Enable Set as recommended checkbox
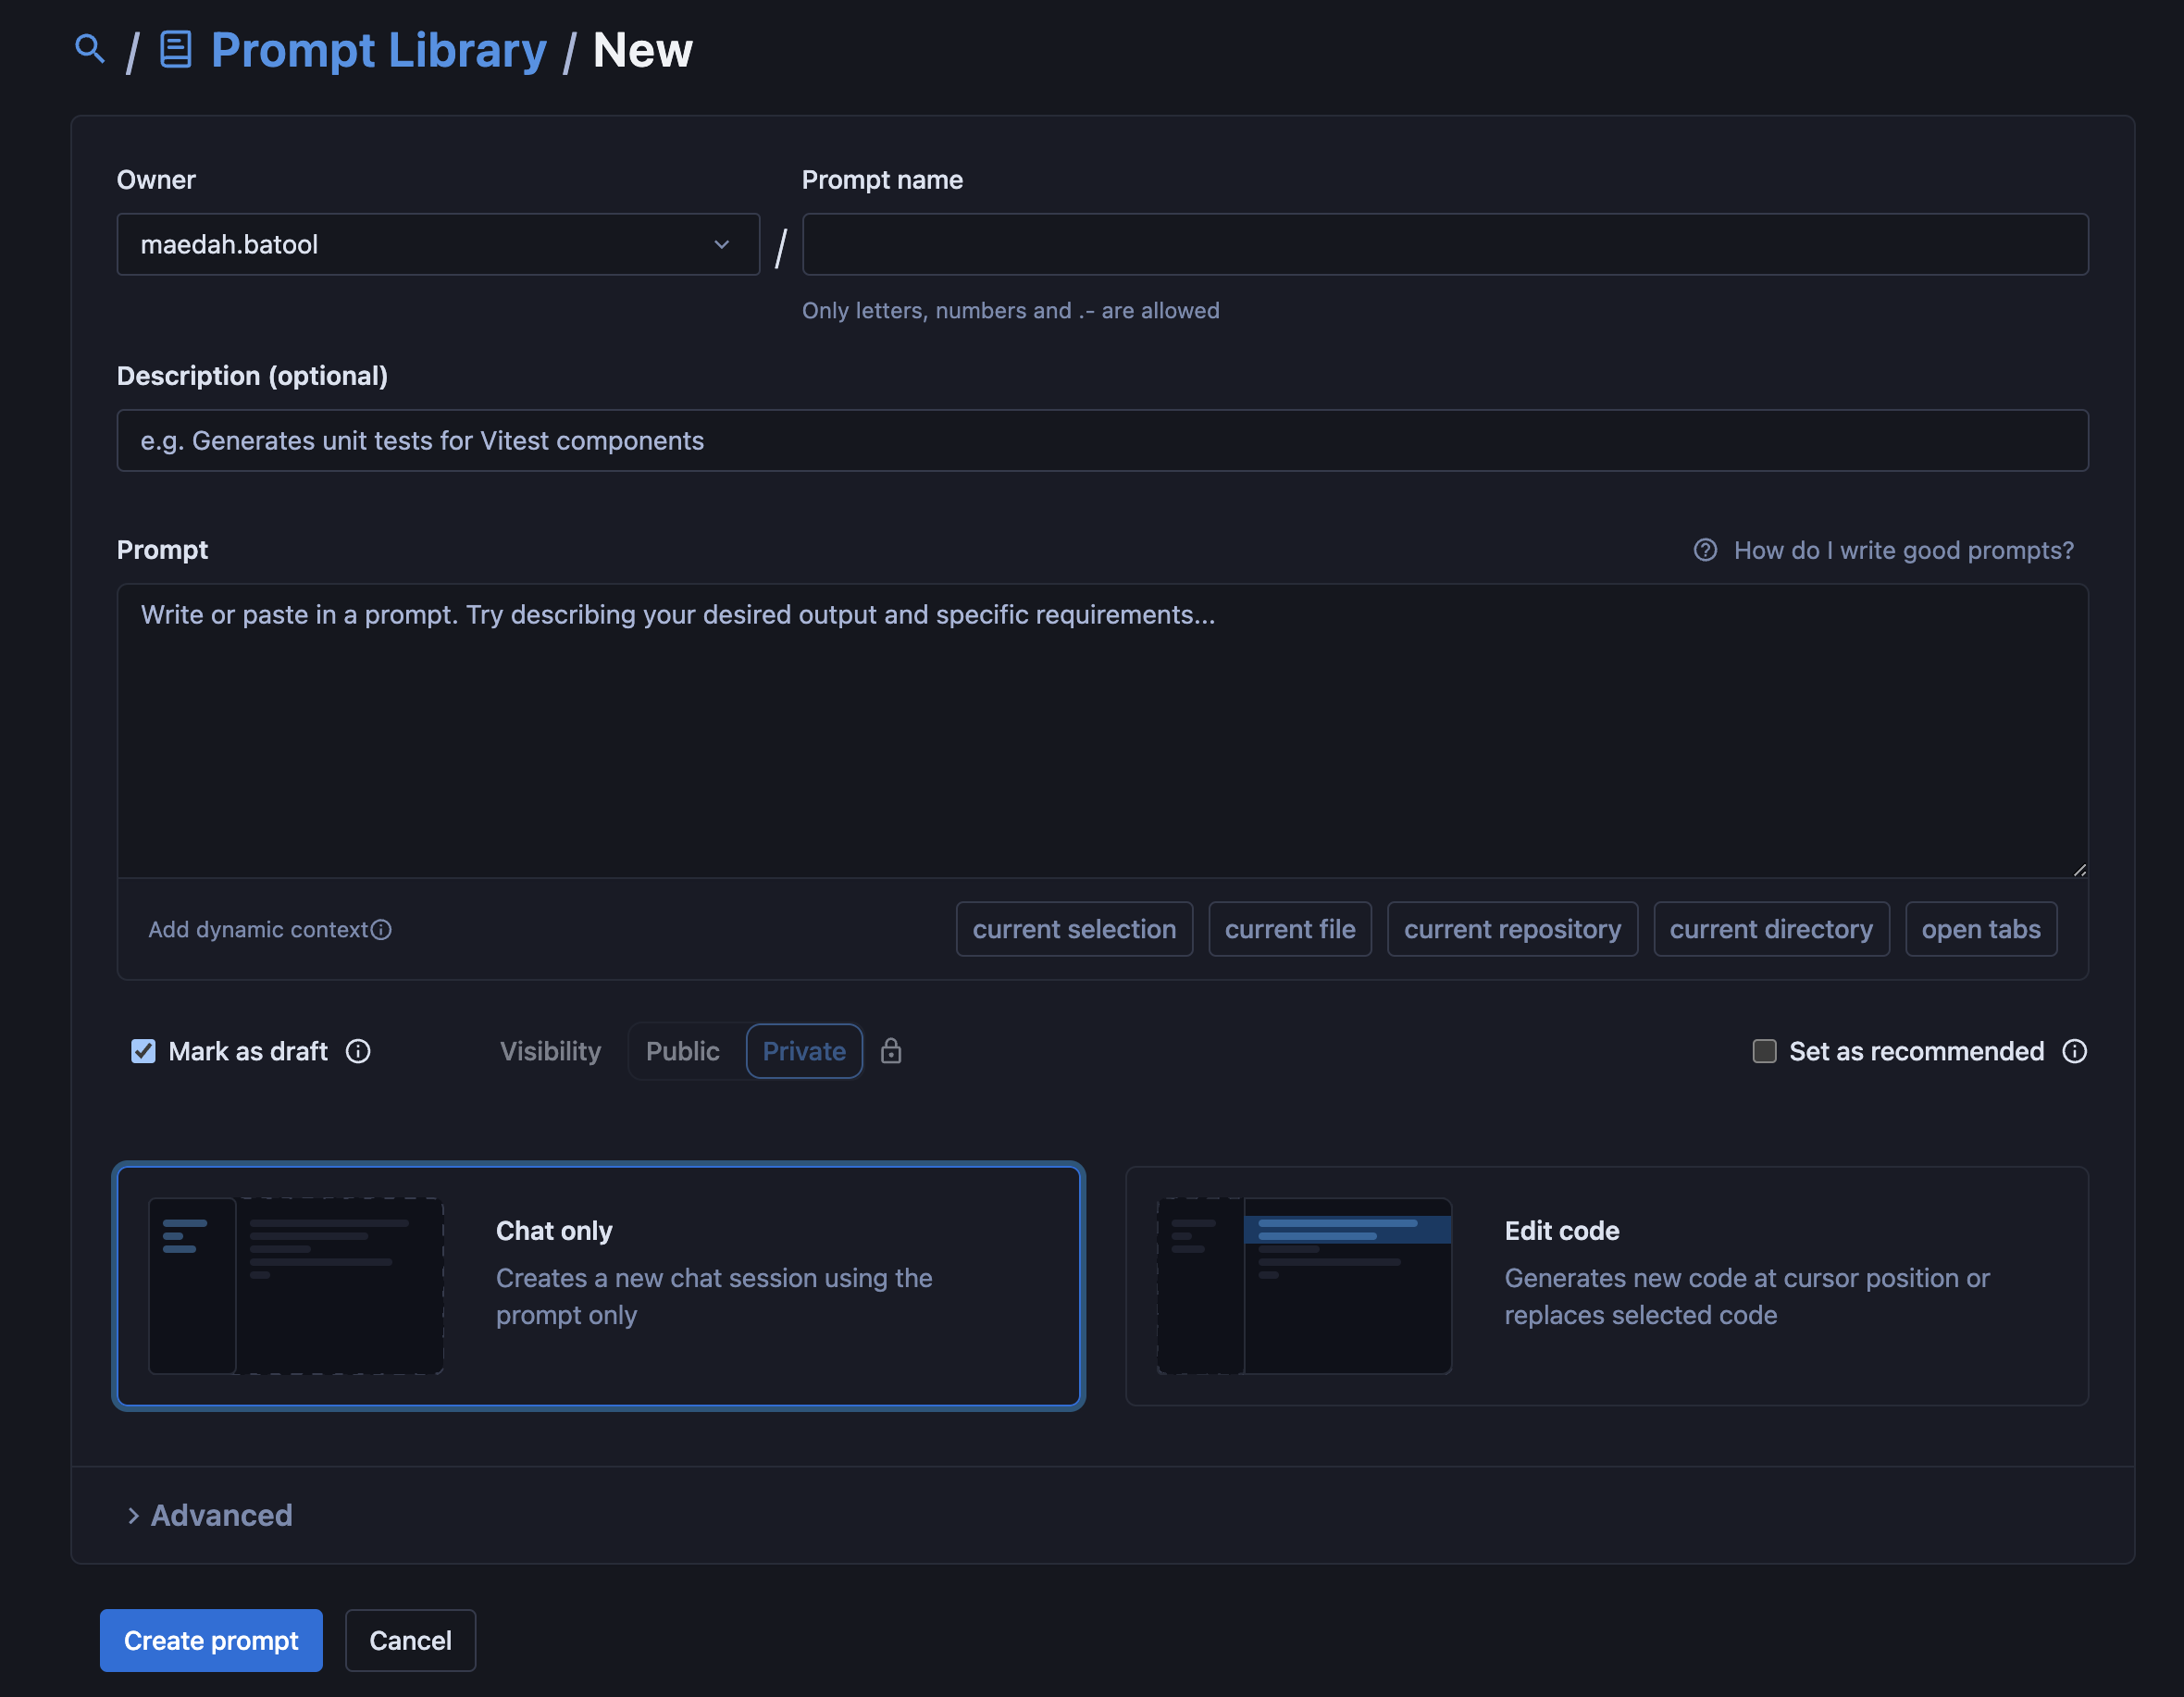Viewport: 2184px width, 1697px height. 1764,1051
